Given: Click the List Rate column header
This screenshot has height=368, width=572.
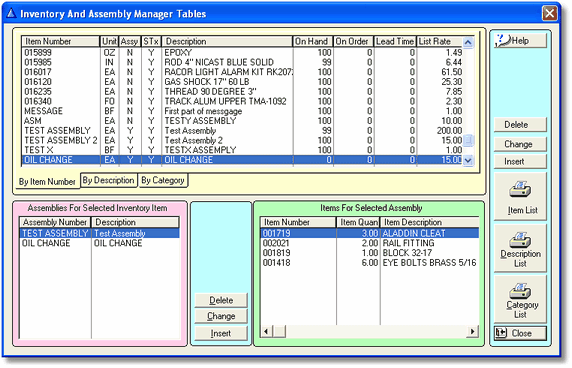Looking at the screenshot, I should tap(440, 42).
